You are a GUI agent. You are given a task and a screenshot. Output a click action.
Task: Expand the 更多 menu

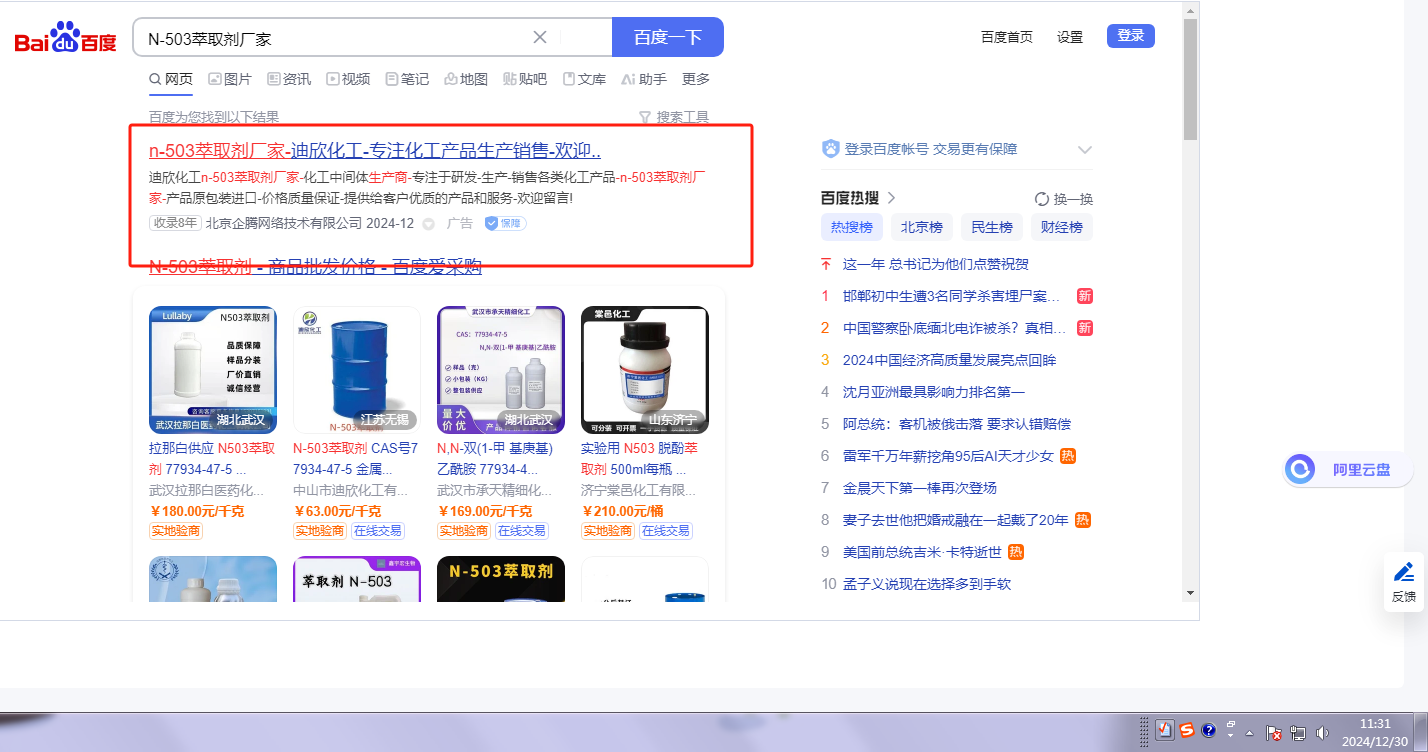pos(696,79)
